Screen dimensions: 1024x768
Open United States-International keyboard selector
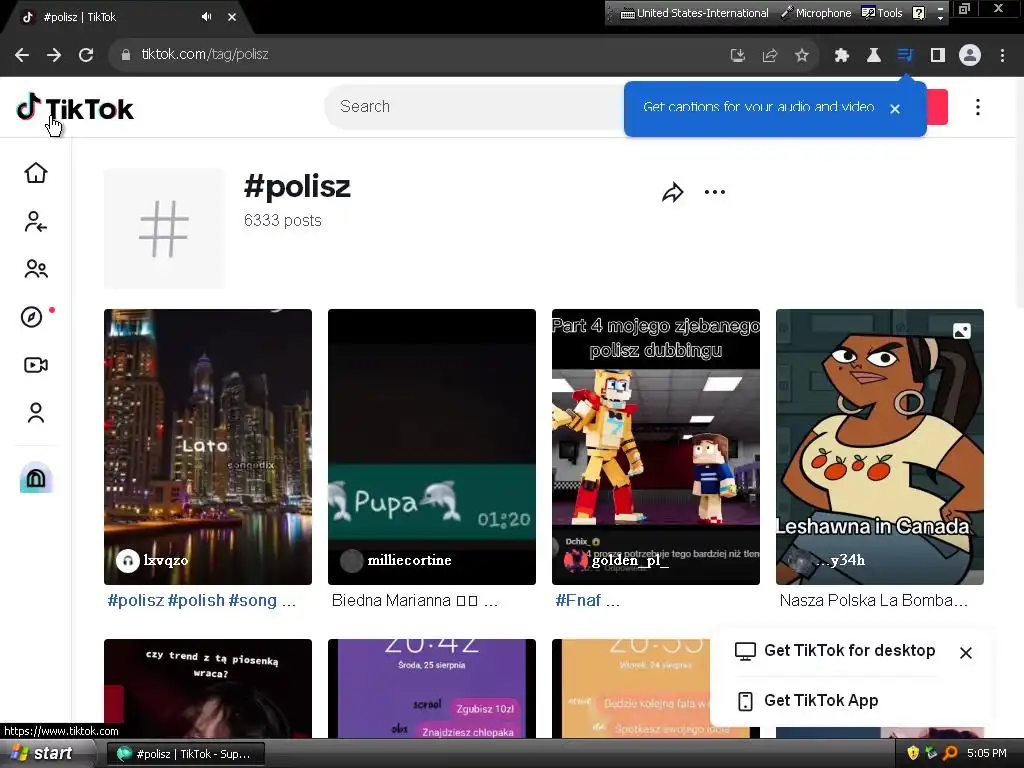694,13
